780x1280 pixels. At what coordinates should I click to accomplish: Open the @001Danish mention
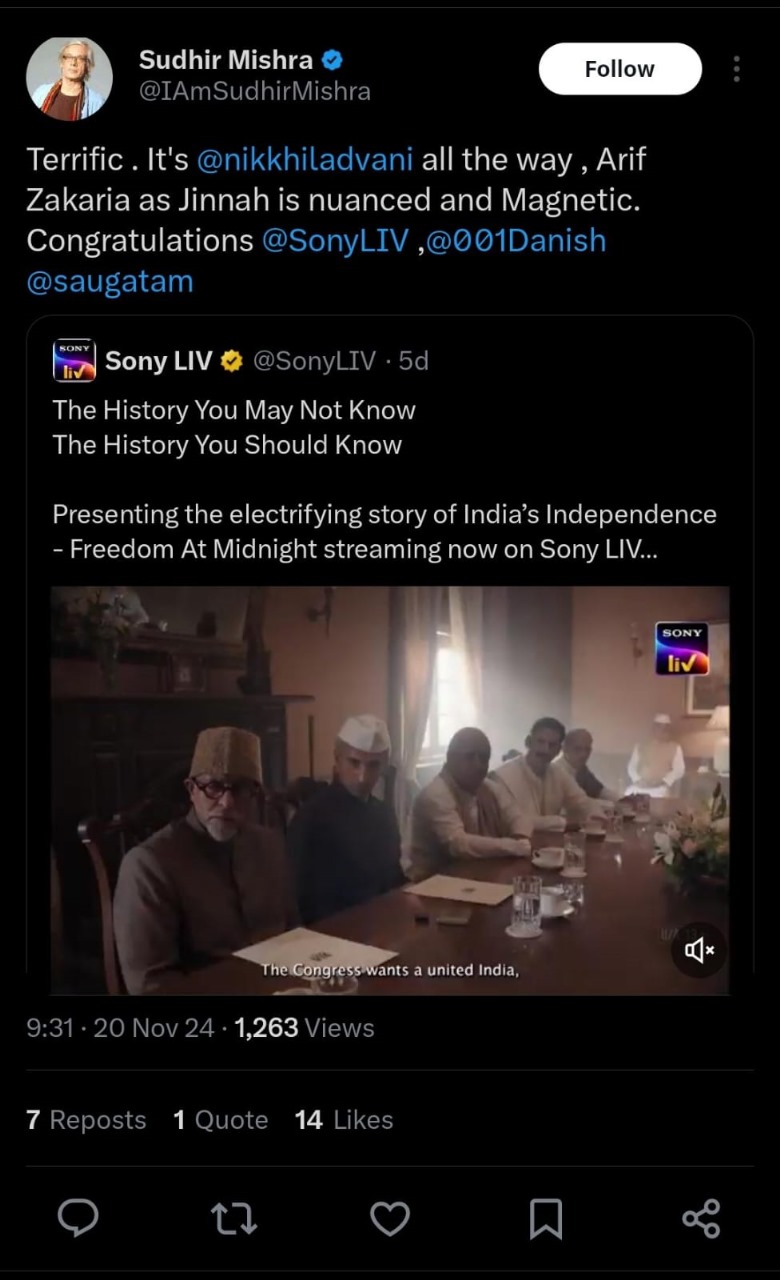(517, 241)
